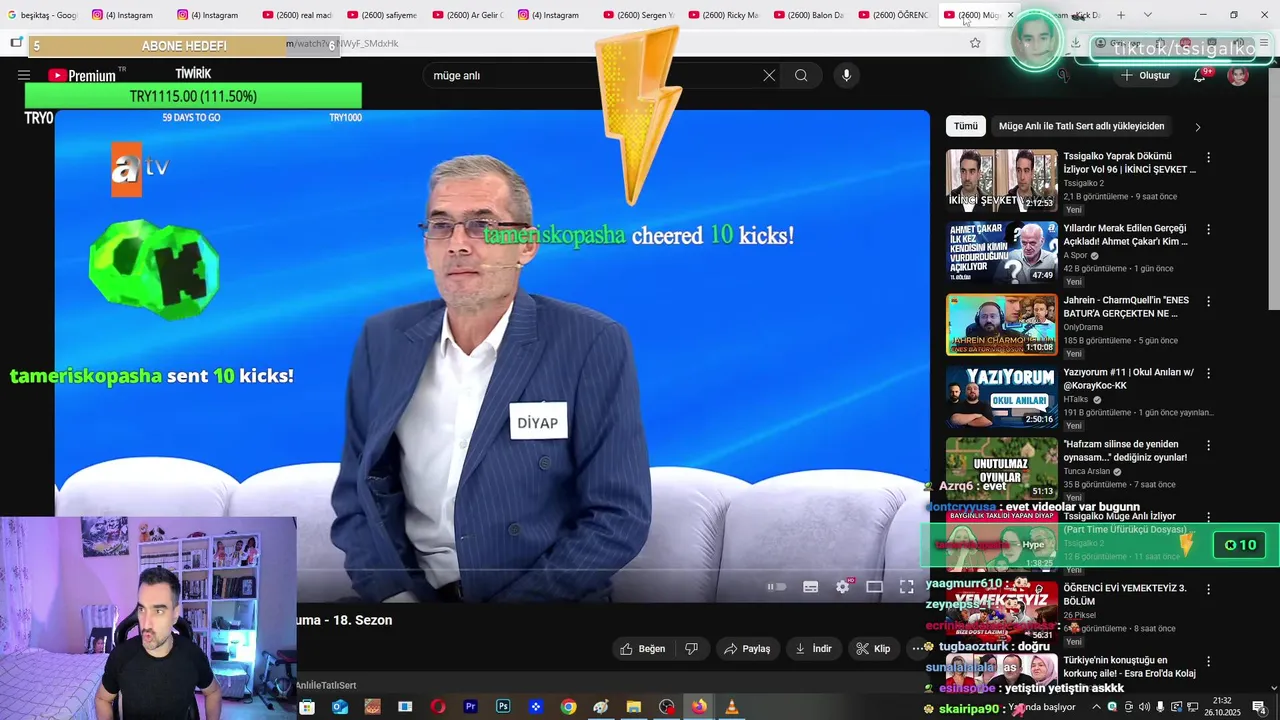Screen dimensions: 1280x720
Task: Open options for Ahmet Çakar video
Action: pos(1208,229)
